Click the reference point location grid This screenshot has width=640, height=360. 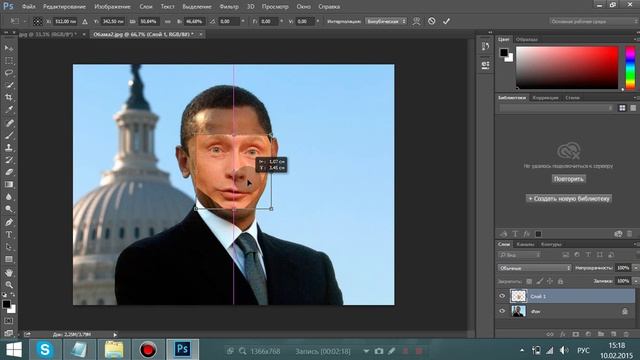(38, 21)
